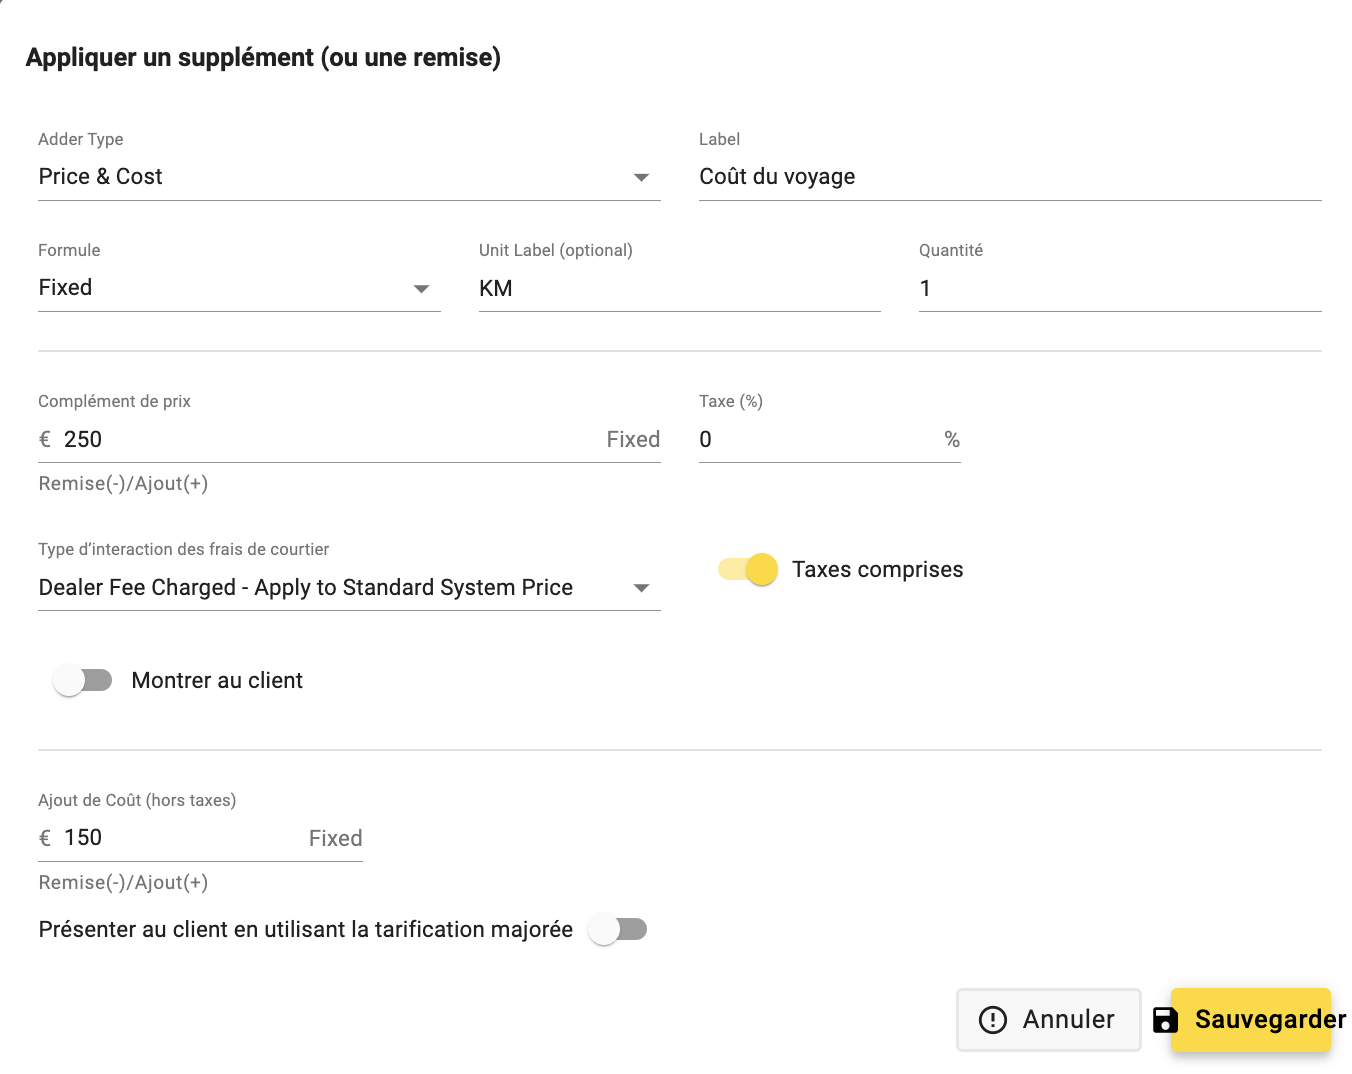Image resolution: width=1352 pixels, height=1074 pixels.
Task: Disable the Taxes comprises toggle
Action: click(749, 569)
